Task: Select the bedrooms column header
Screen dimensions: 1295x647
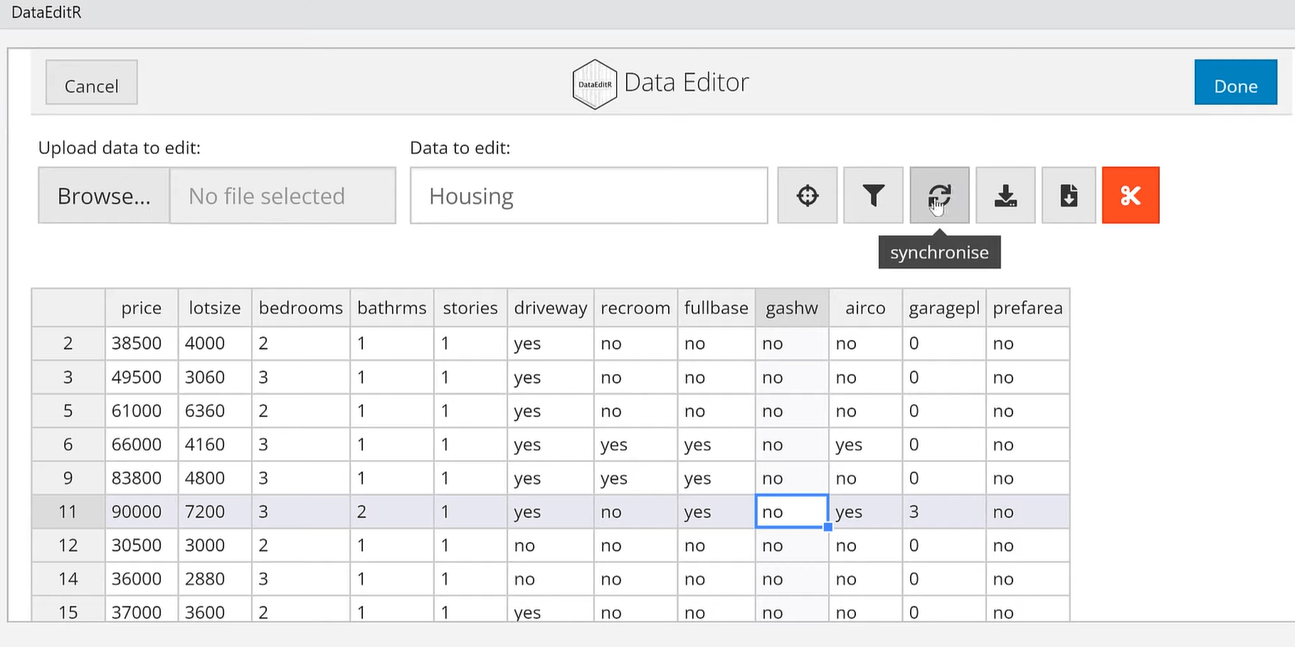Action: (300, 308)
